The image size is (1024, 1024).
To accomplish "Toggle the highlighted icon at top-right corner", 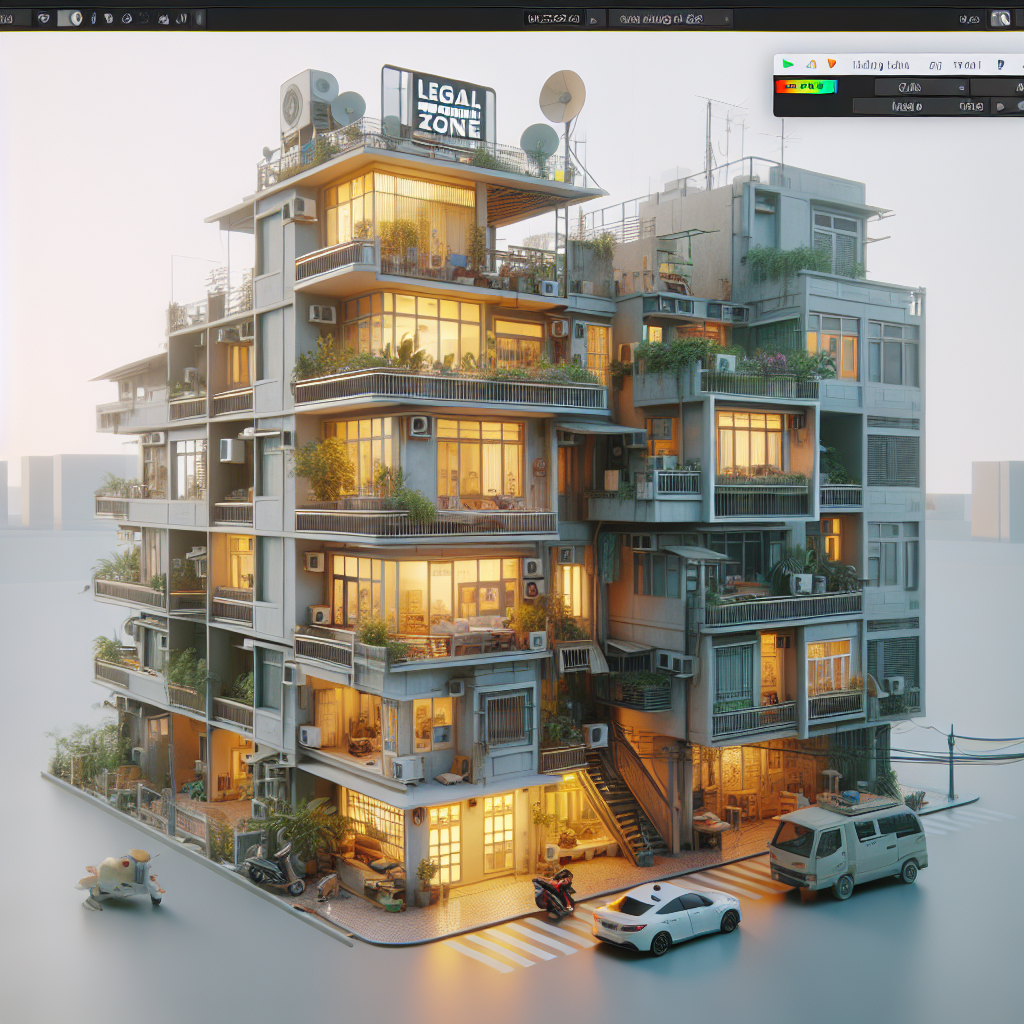I will (x=1000, y=18).
